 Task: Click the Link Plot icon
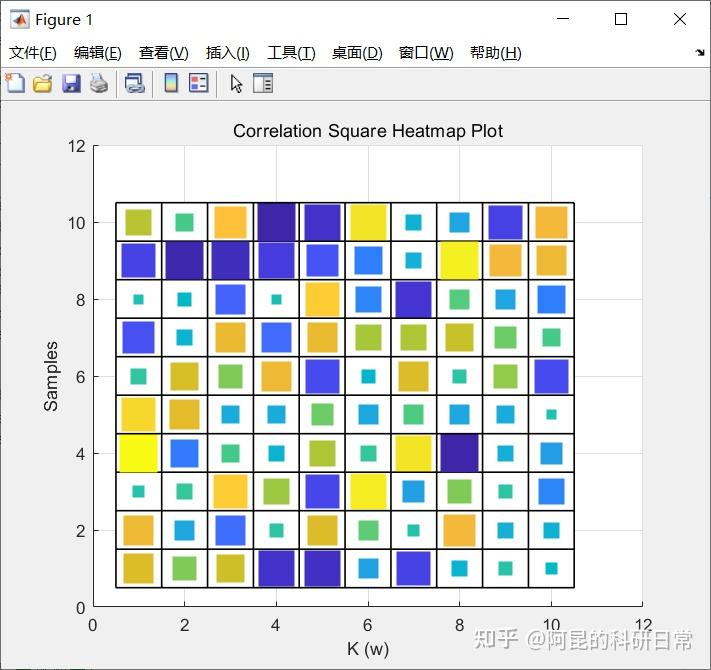tap(134, 83)
